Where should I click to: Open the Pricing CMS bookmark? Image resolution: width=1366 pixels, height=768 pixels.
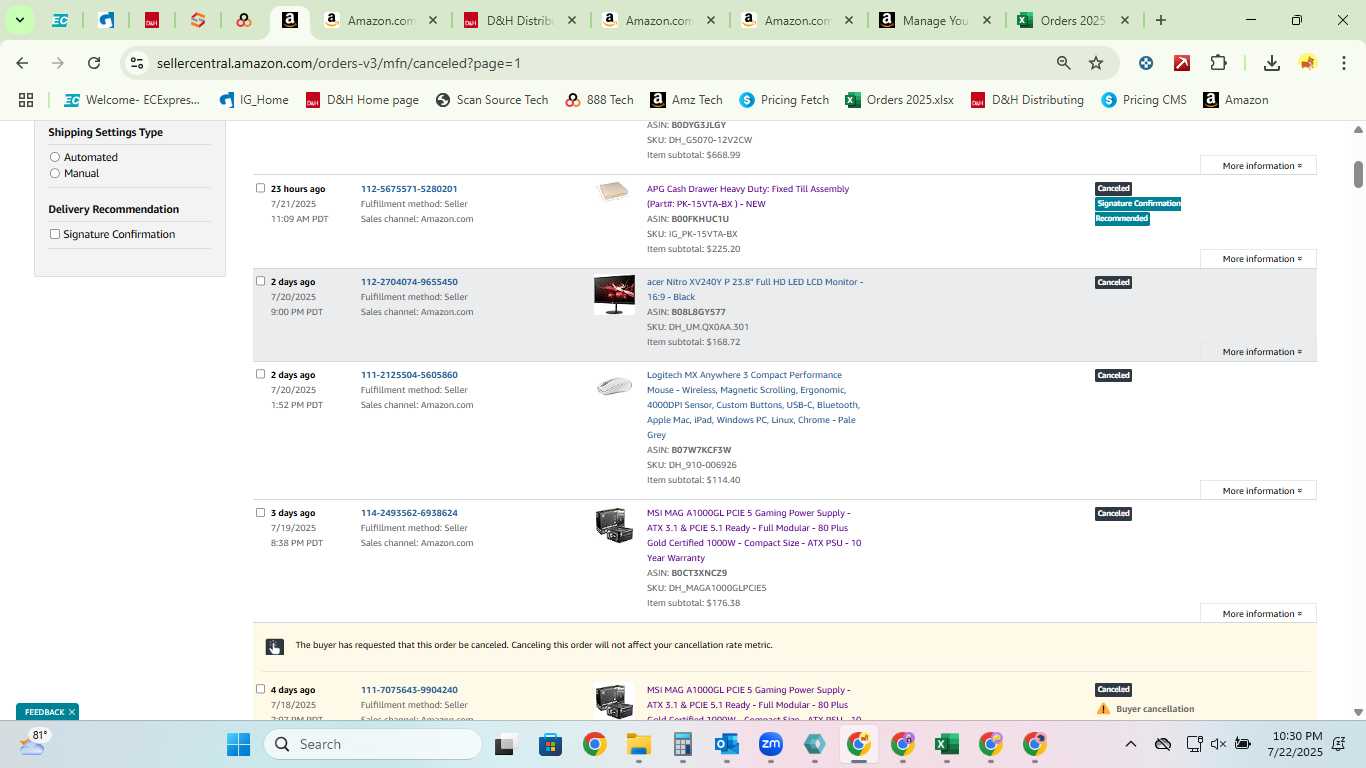(x=1143, y=100)
